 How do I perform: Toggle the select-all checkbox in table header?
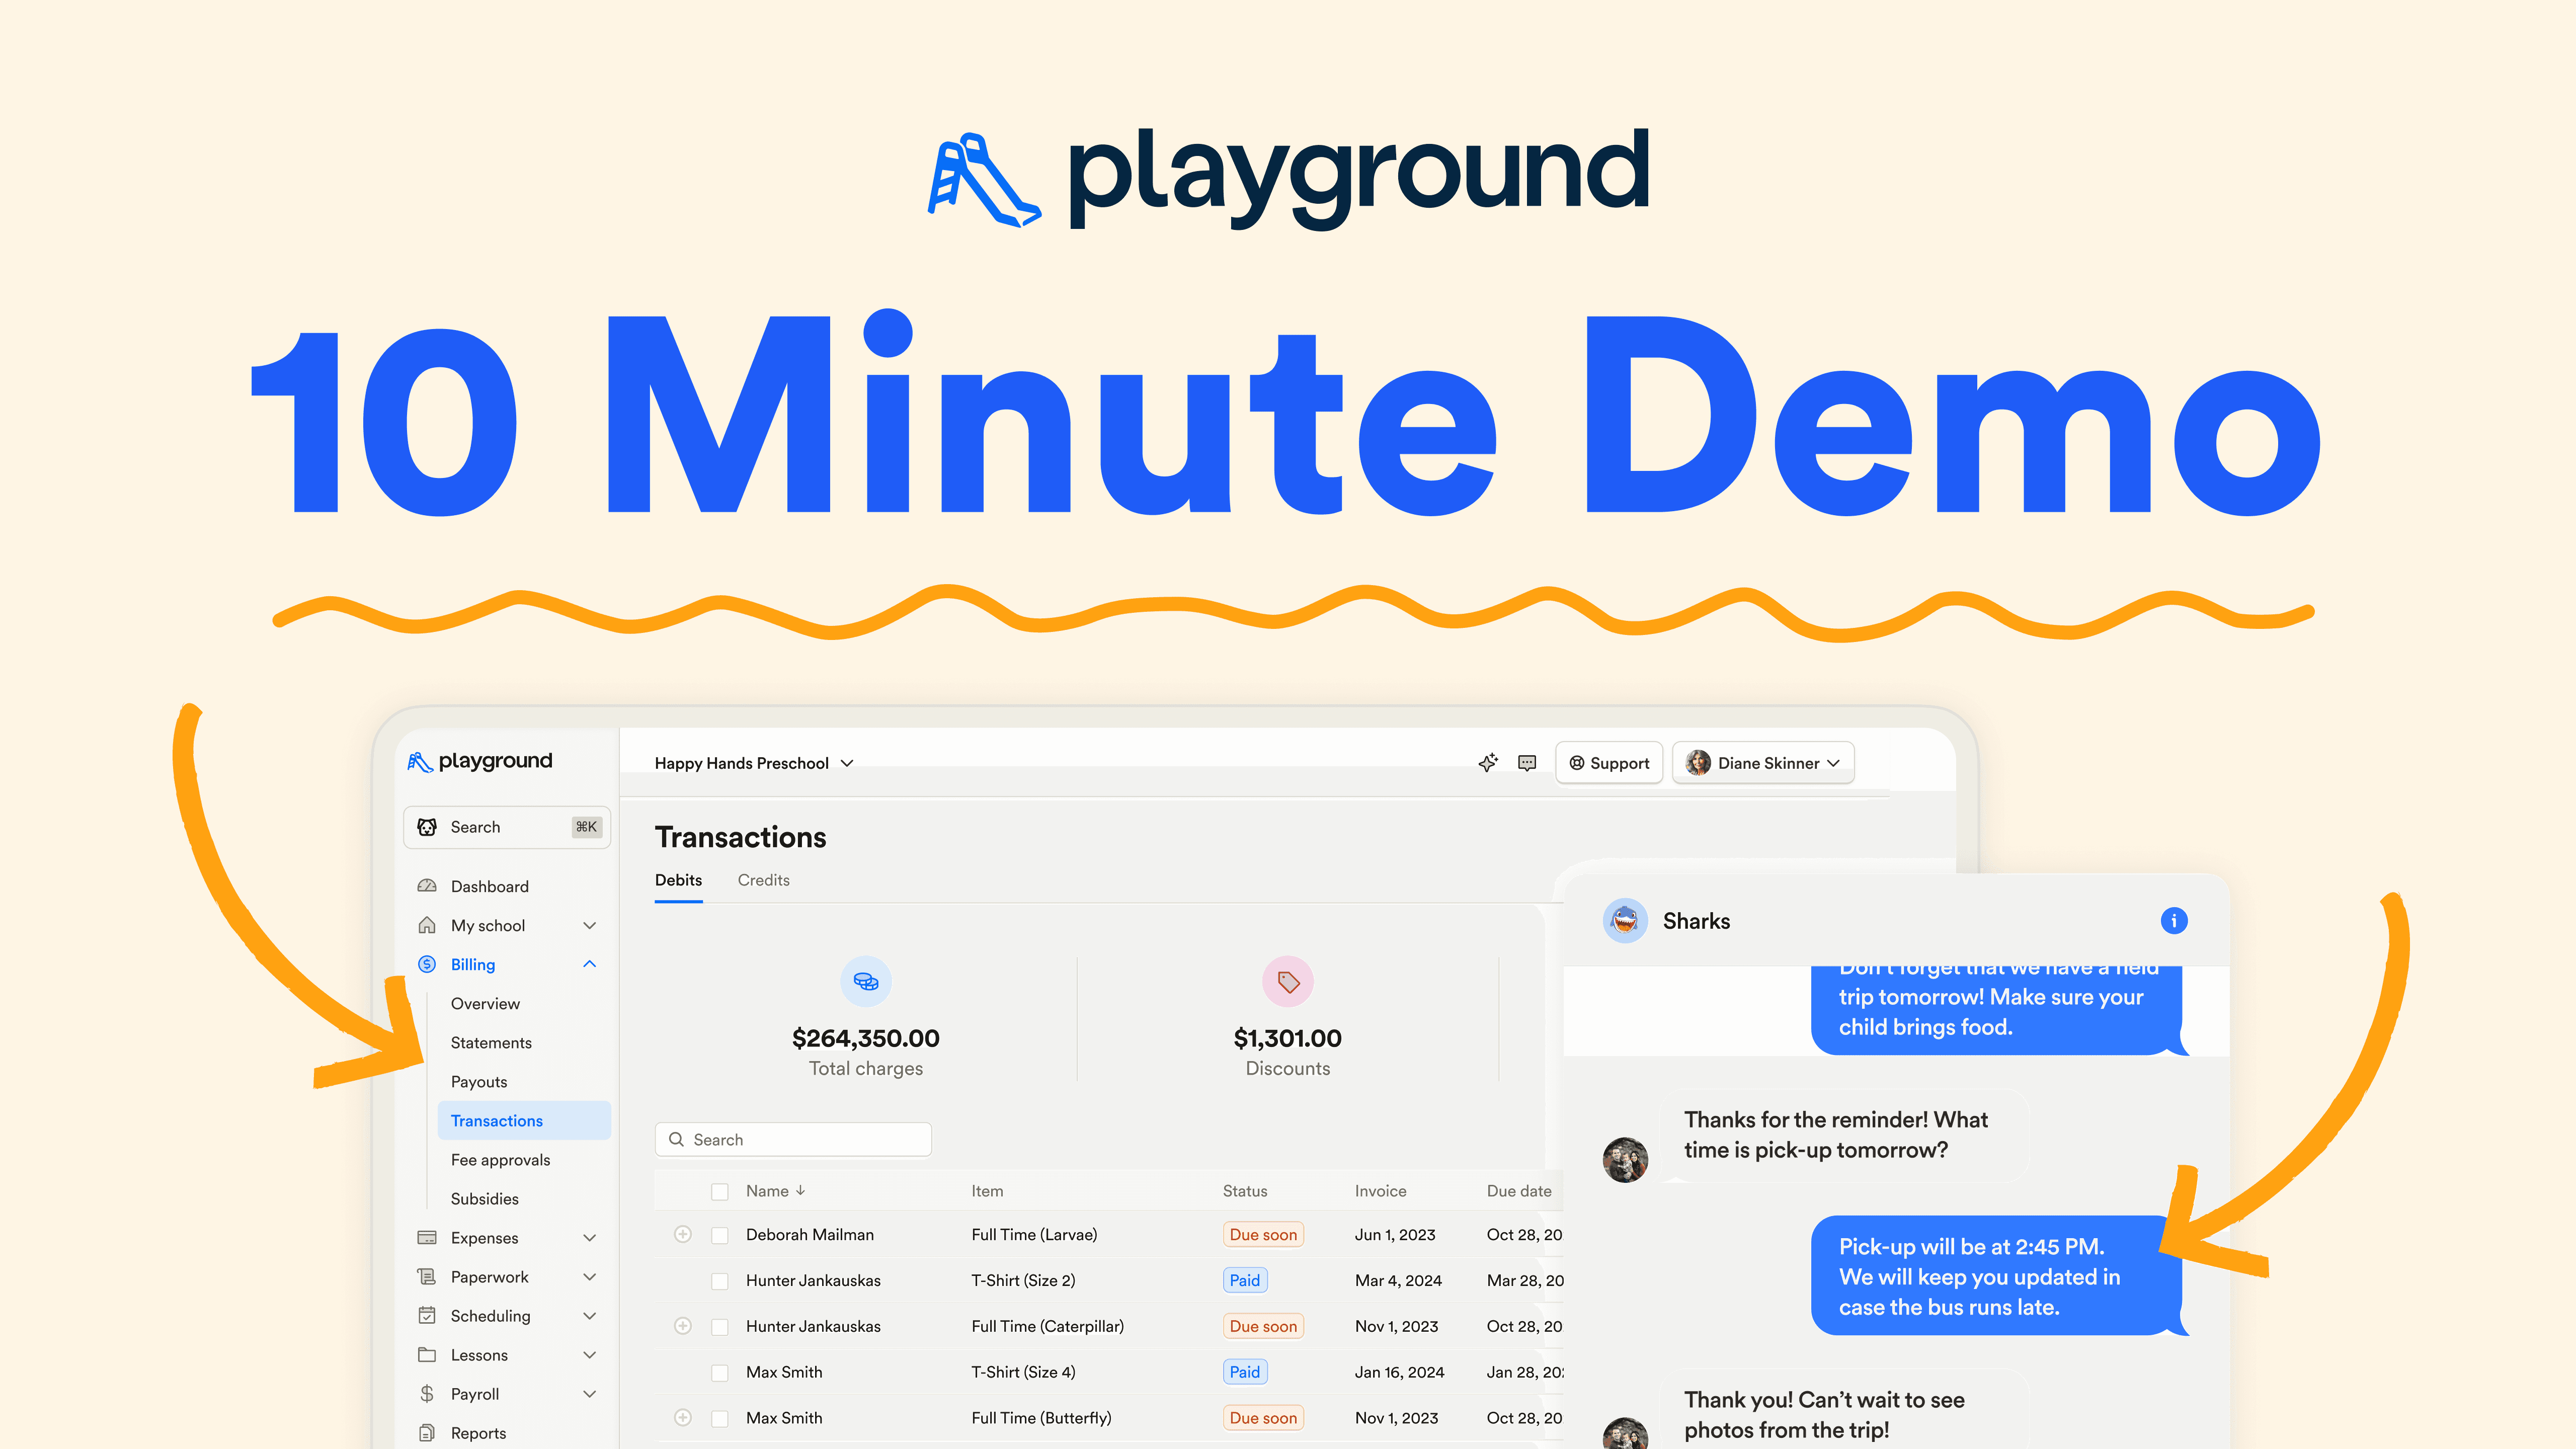point(720,1191)
